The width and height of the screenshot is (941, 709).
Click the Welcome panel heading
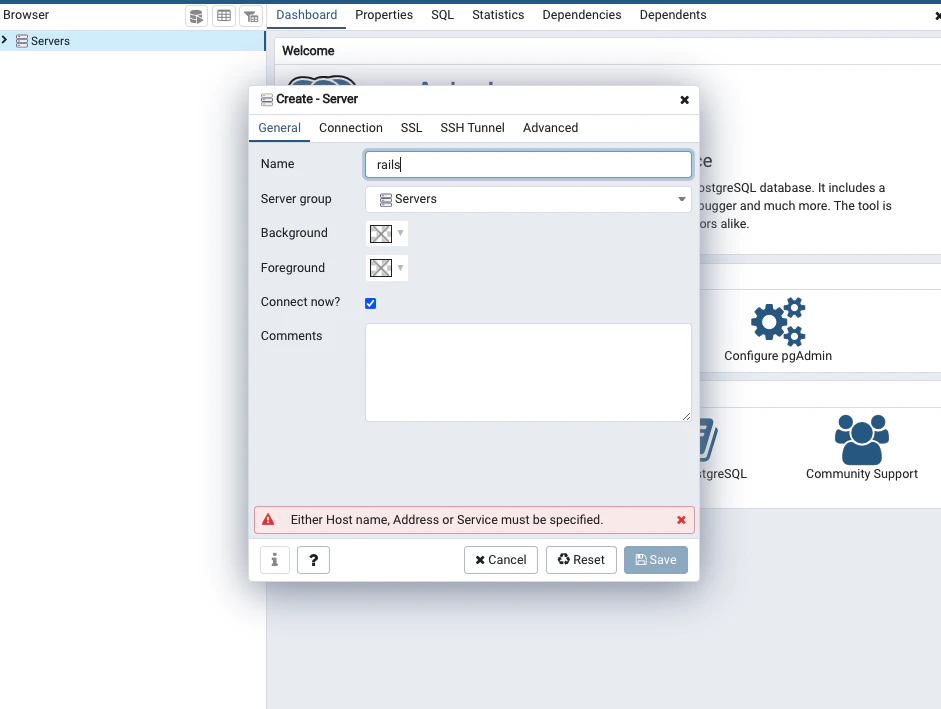click(308, 51)
